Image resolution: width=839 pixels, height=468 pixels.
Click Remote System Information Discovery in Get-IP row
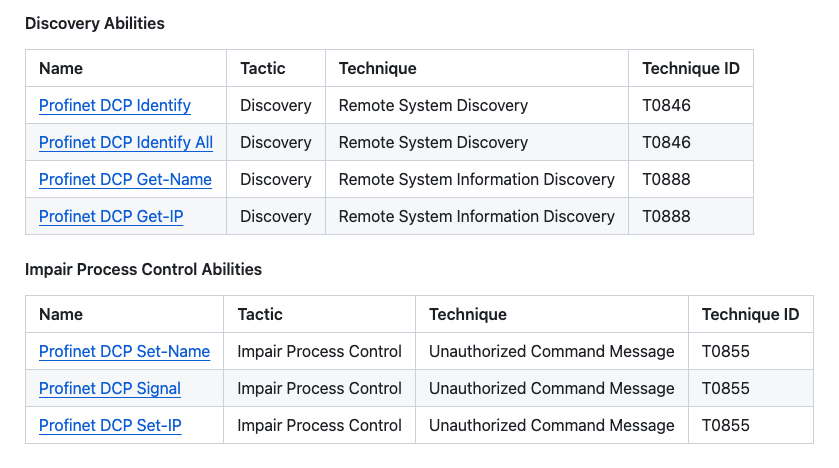476,216
